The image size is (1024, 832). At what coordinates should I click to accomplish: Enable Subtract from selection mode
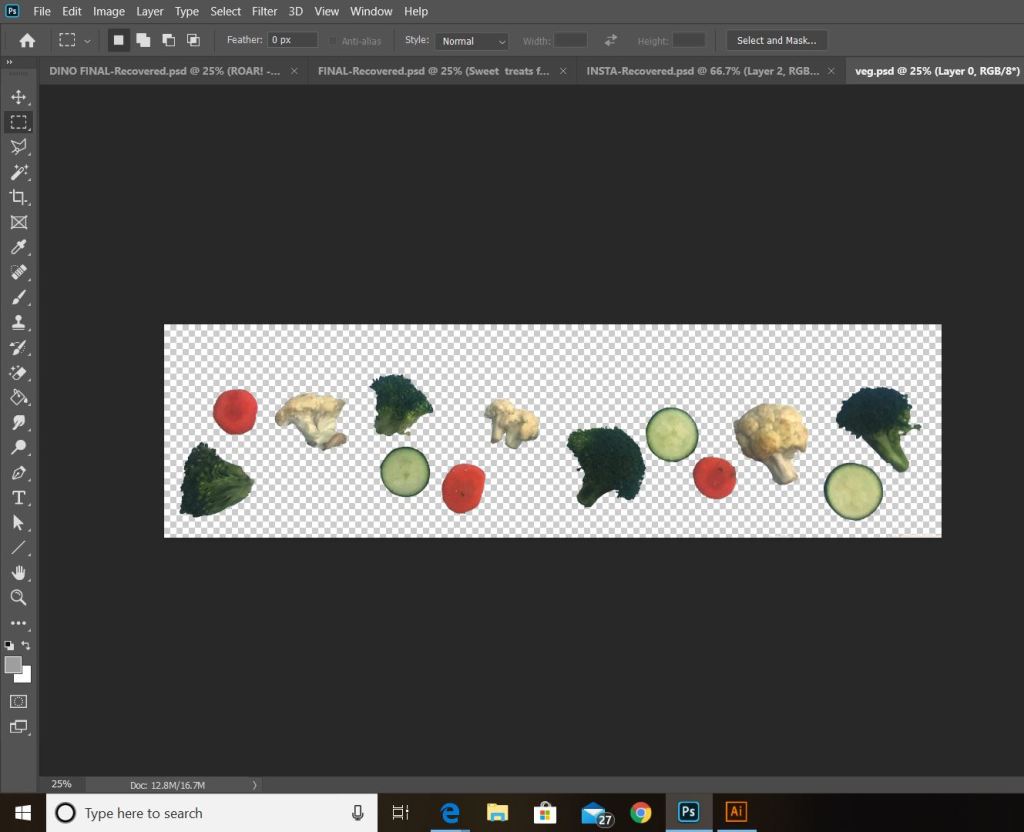pos(168,40)
